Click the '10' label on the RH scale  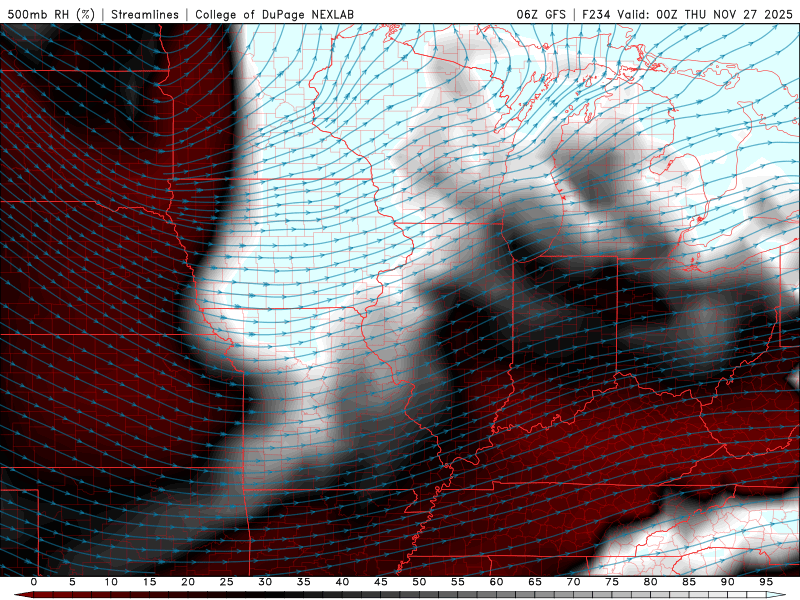tap(111, 582)
